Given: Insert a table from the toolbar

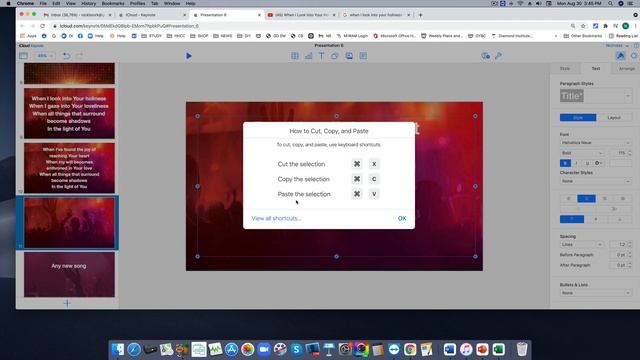Looking at the screenshot, I should (x=295, y=56).
